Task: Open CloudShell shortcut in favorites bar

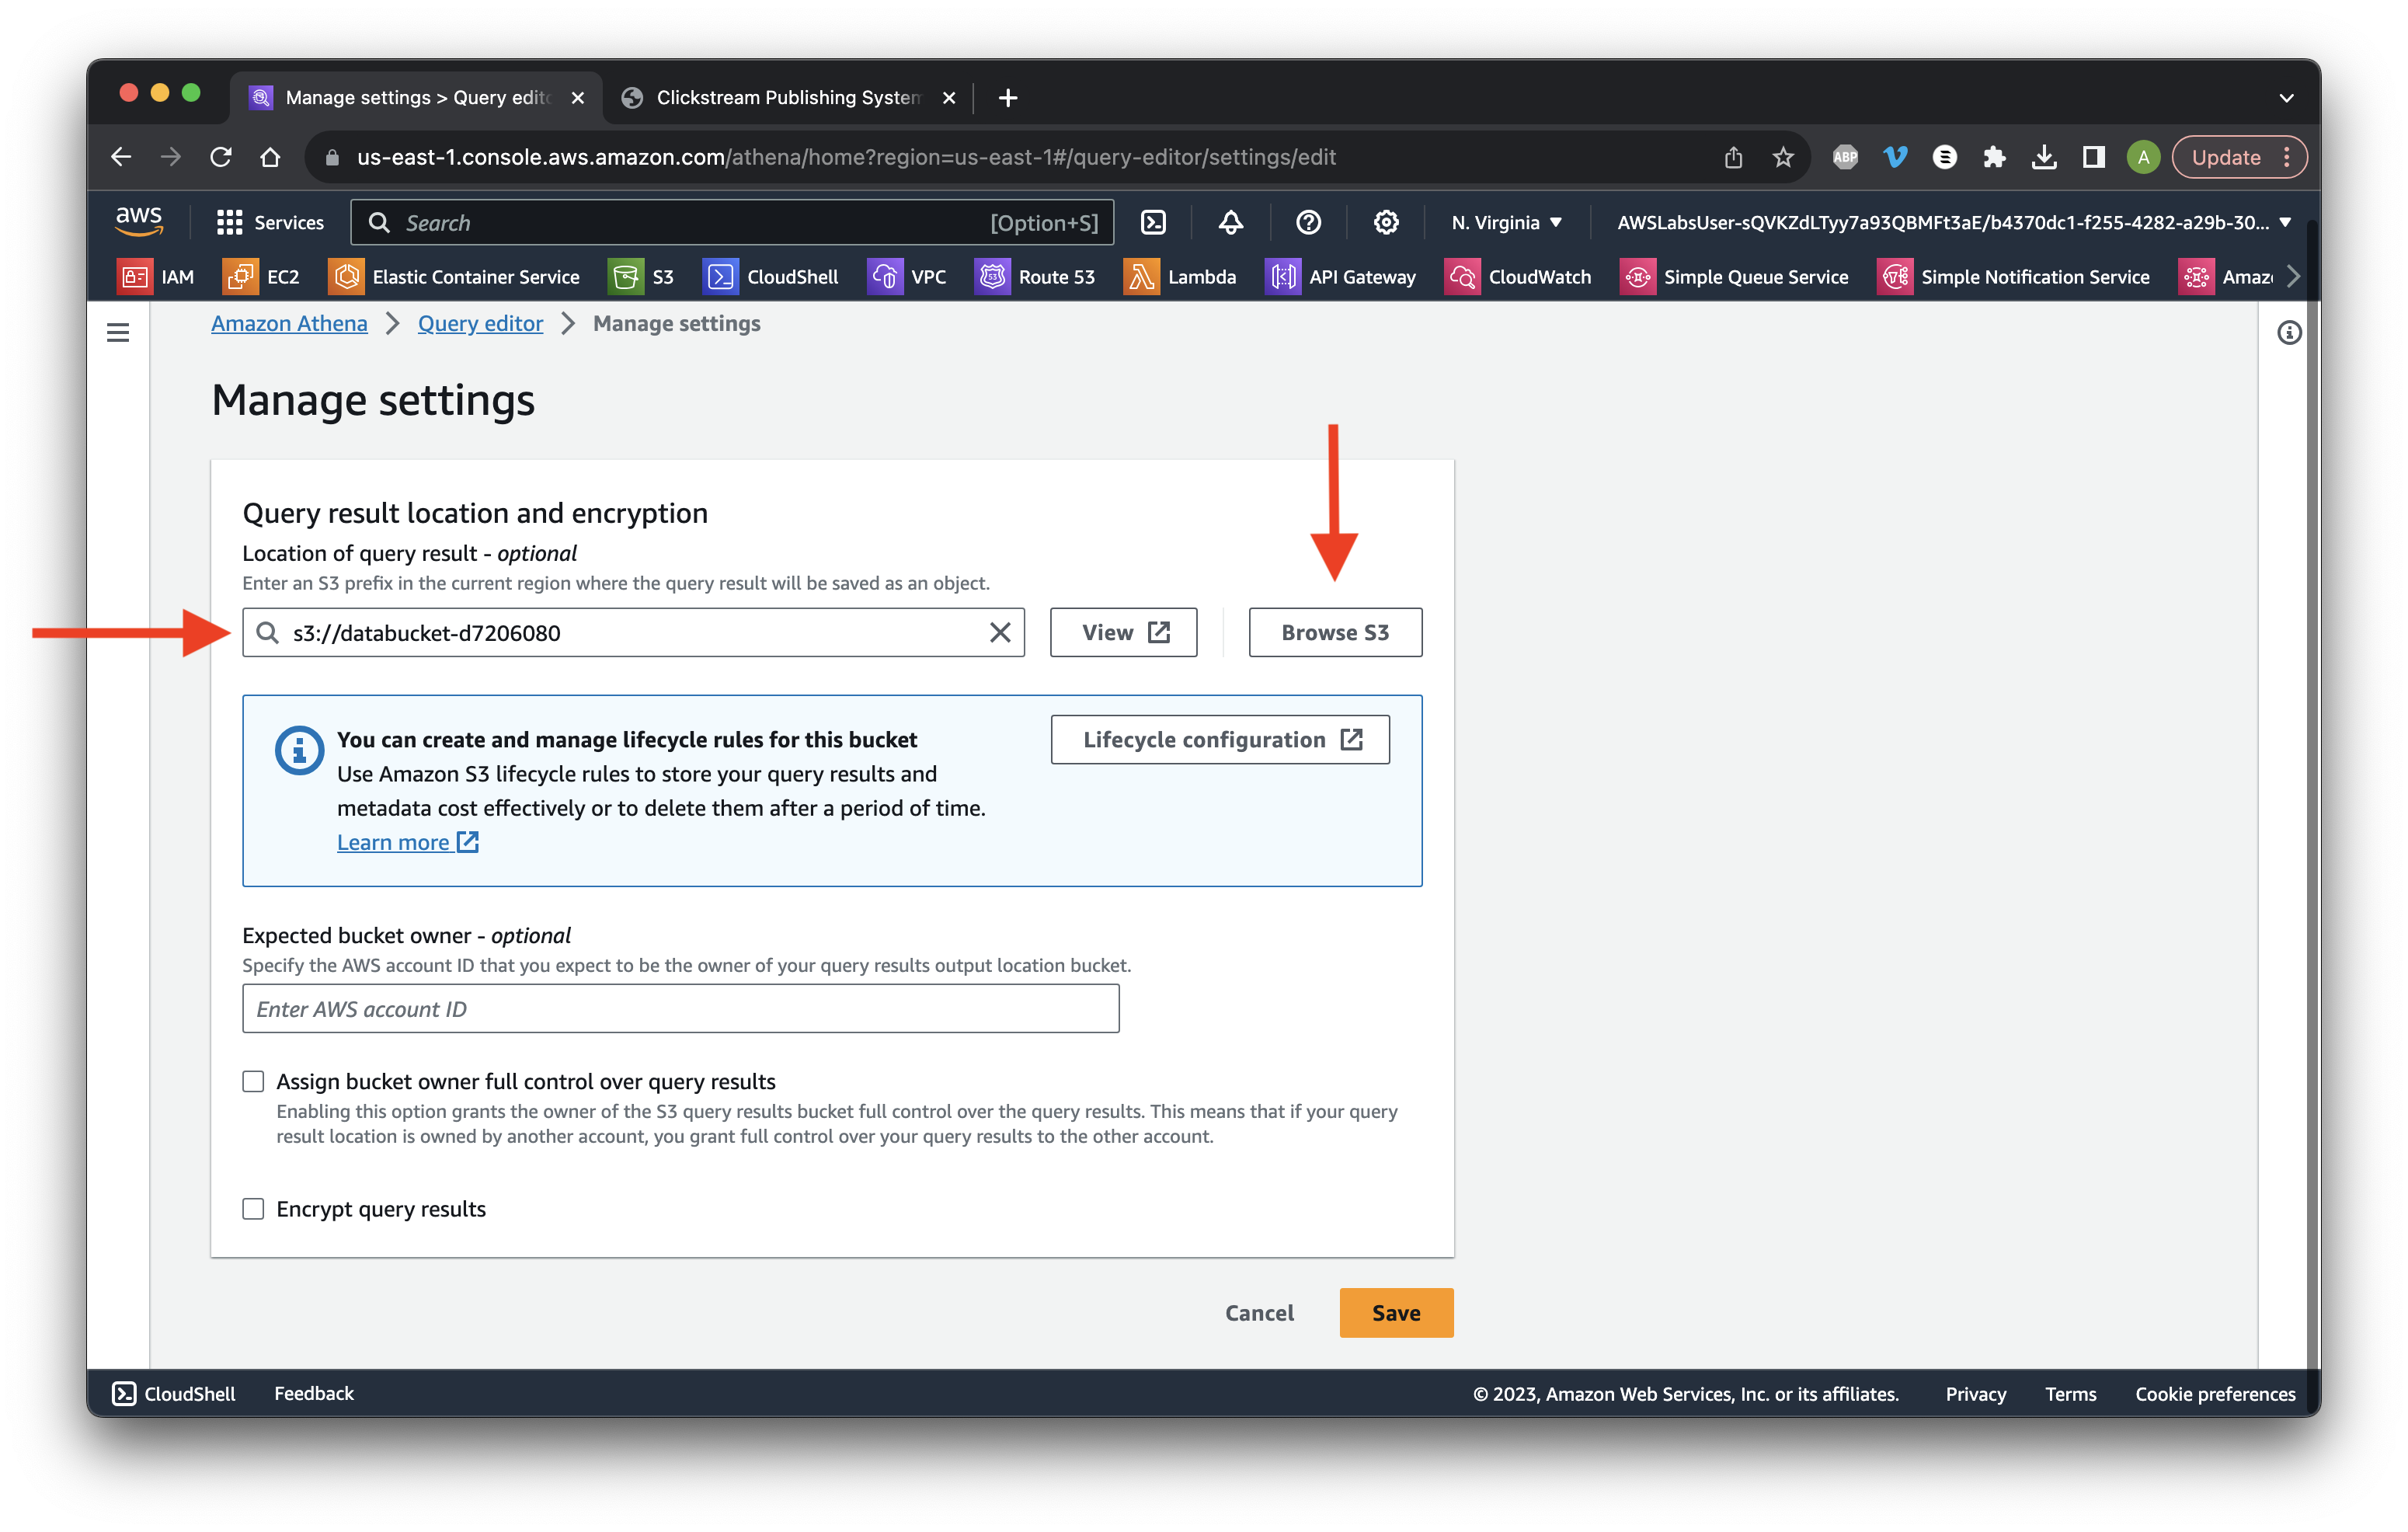Action: coord(770,277)
